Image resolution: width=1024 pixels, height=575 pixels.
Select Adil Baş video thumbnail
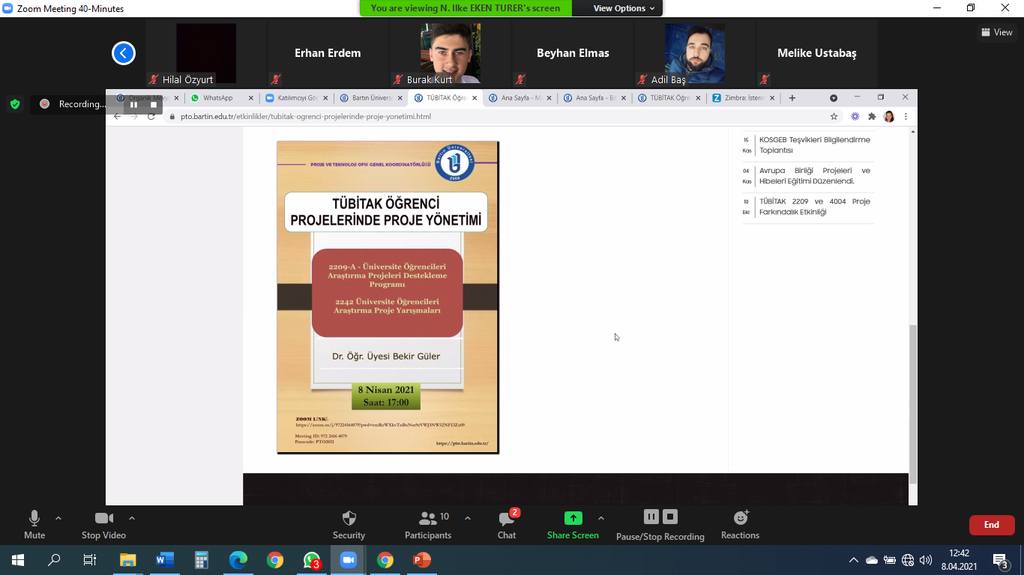(x=695, y=54)
